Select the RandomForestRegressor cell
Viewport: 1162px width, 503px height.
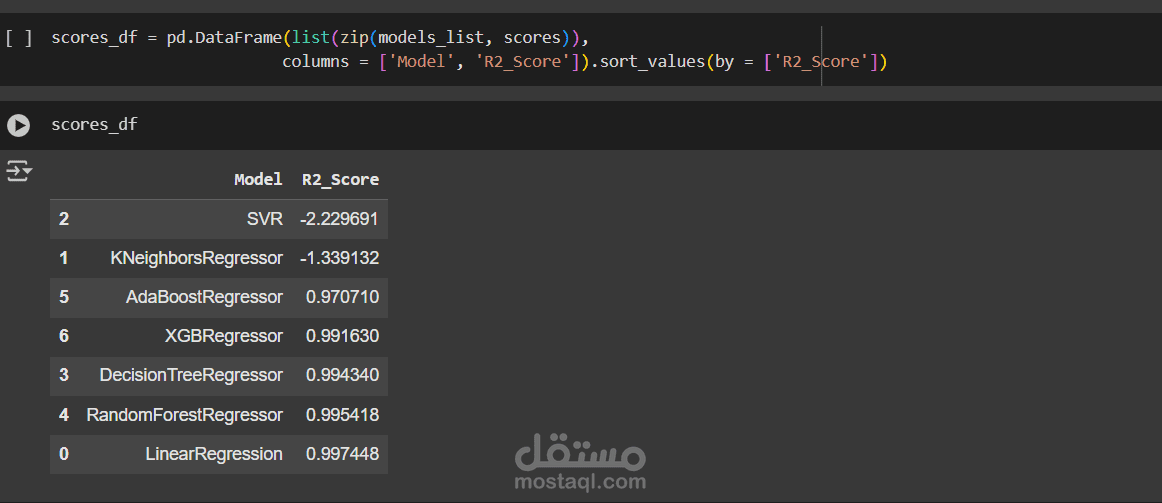tap(185, 415)
